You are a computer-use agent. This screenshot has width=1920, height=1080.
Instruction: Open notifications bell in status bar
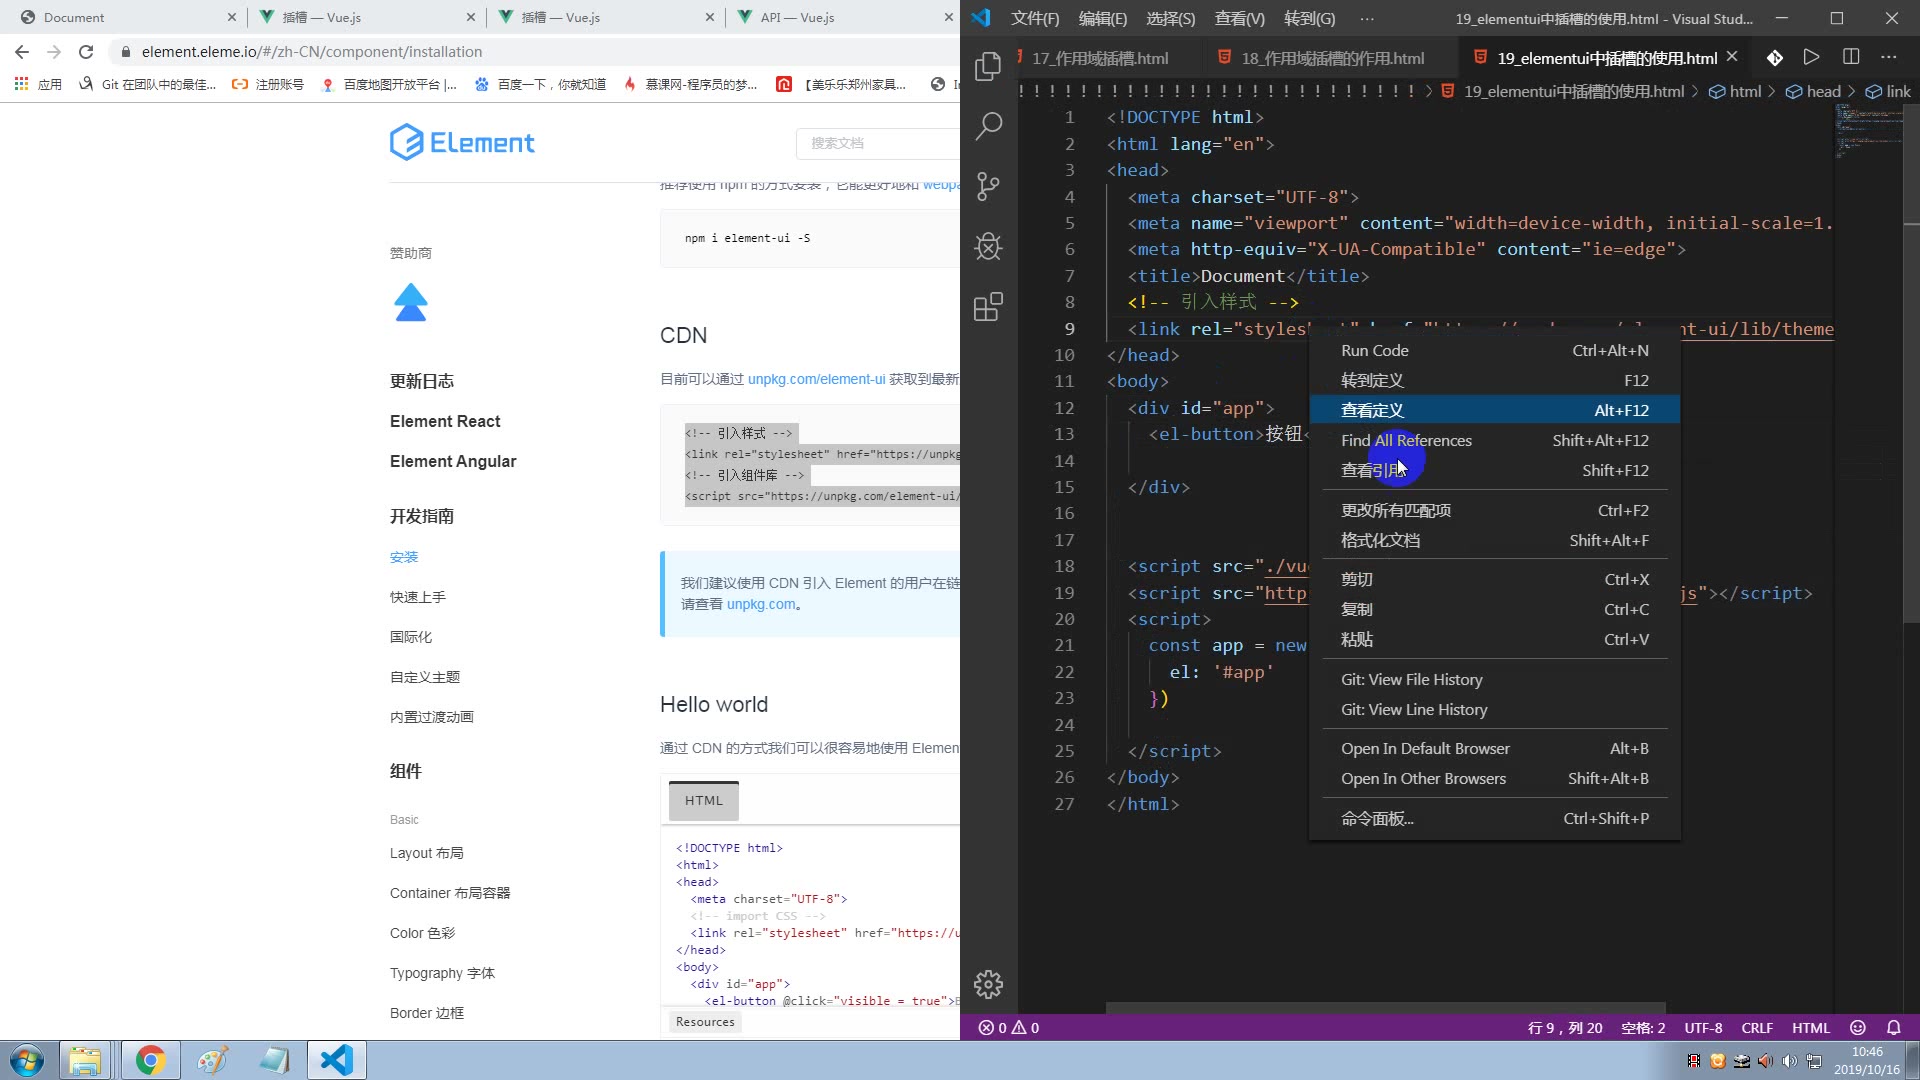click(1893, 1028)
